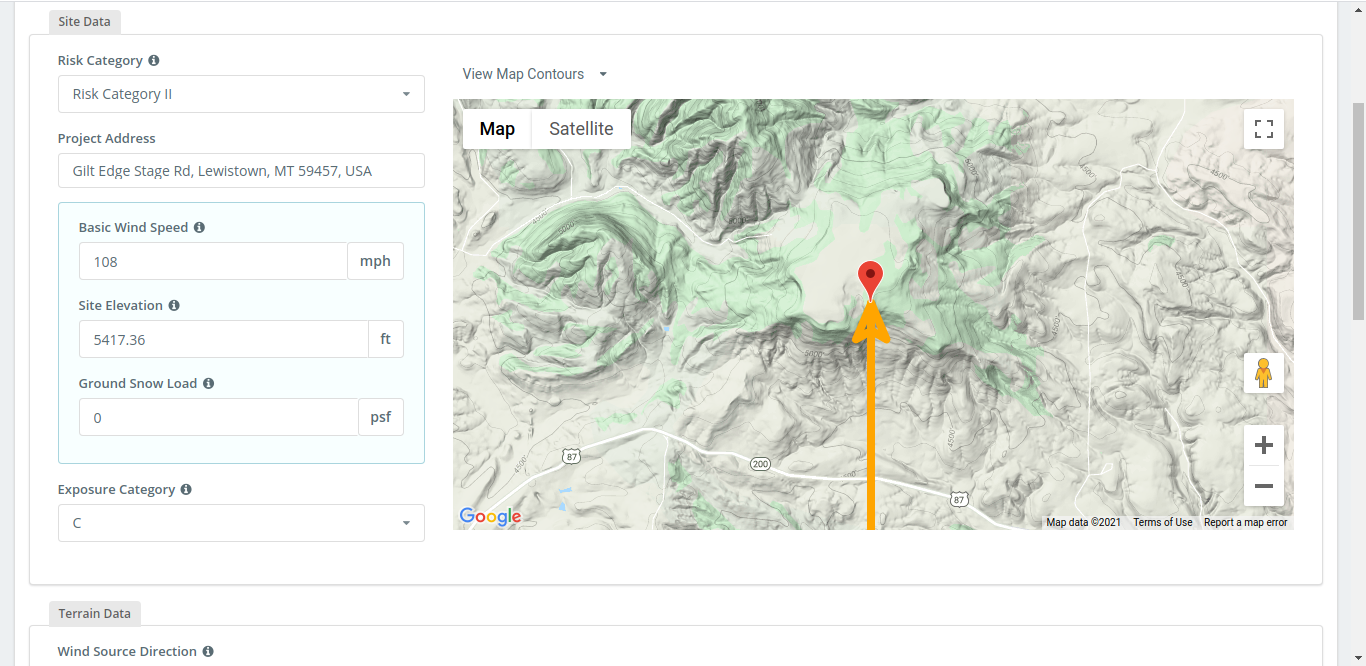Select the Map view tab
1366x666 pixels.
(x=497, y=128)
